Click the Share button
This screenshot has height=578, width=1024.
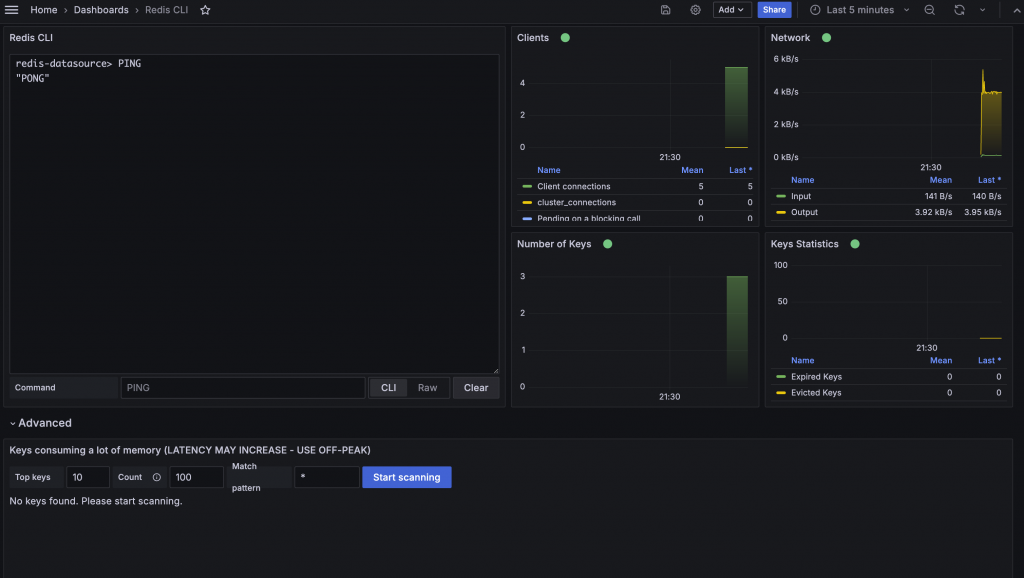point(775,10)
